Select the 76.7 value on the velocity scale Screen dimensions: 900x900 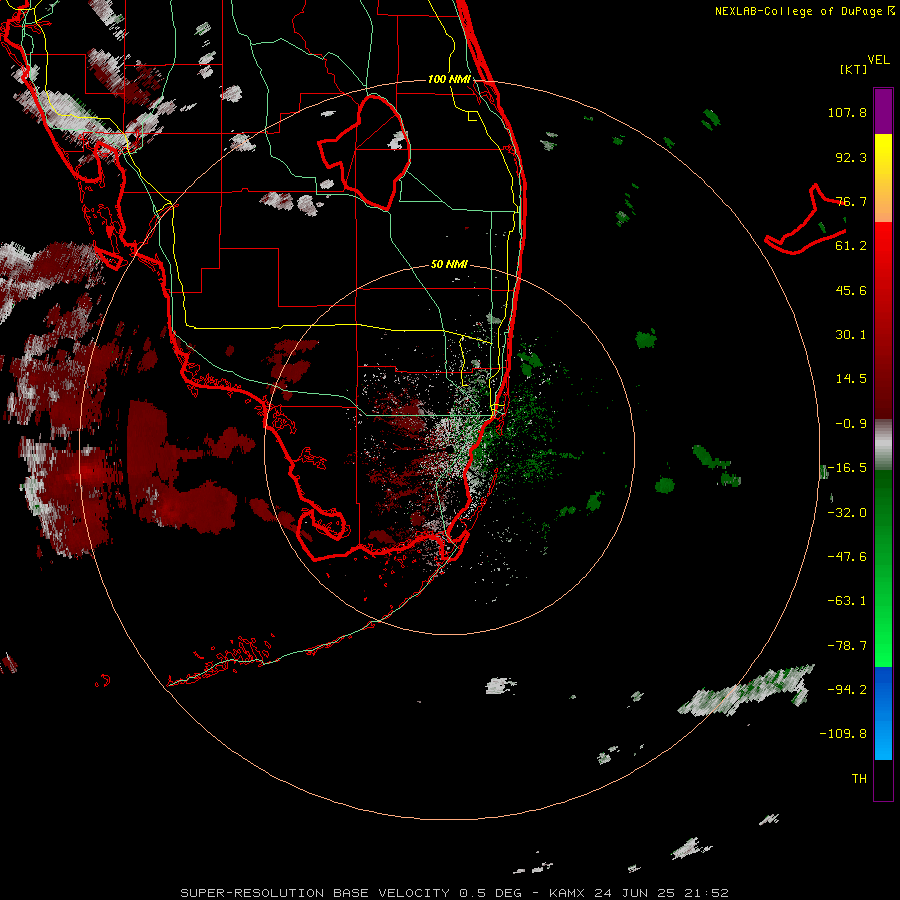coord(851,201)
